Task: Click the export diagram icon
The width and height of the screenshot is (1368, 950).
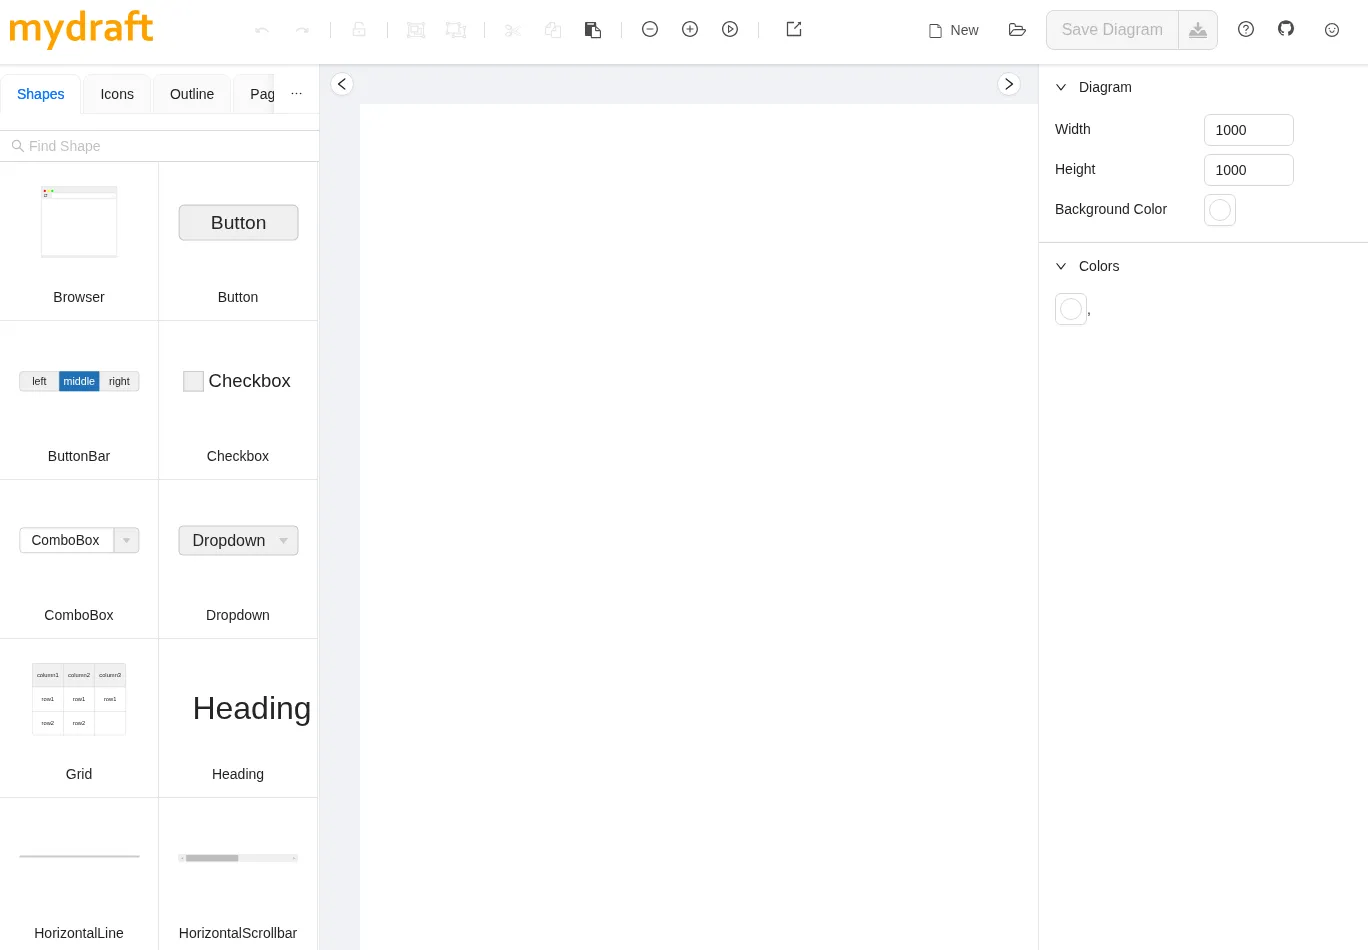Action: (x=794, y=30)
